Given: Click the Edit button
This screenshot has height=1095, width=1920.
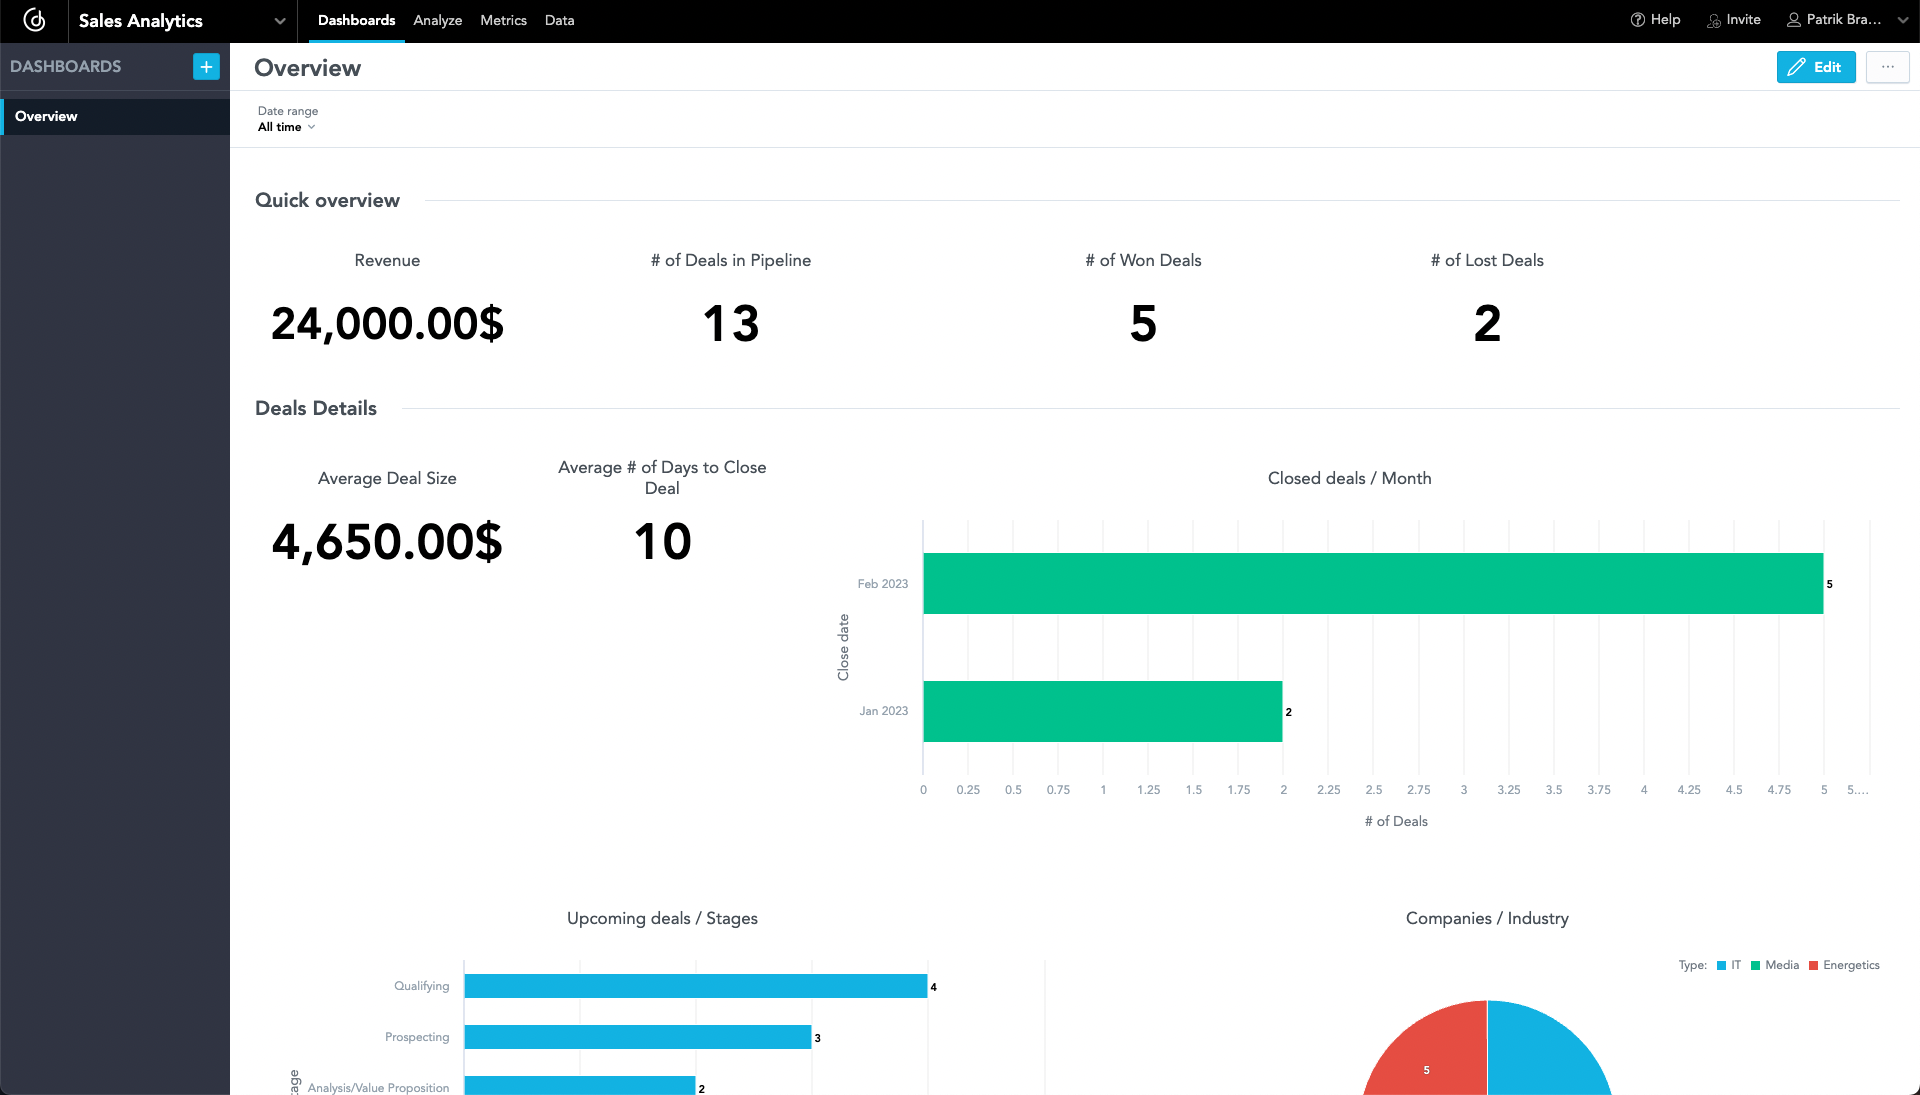Looking at the screenshot, I should pos(1816,67).
